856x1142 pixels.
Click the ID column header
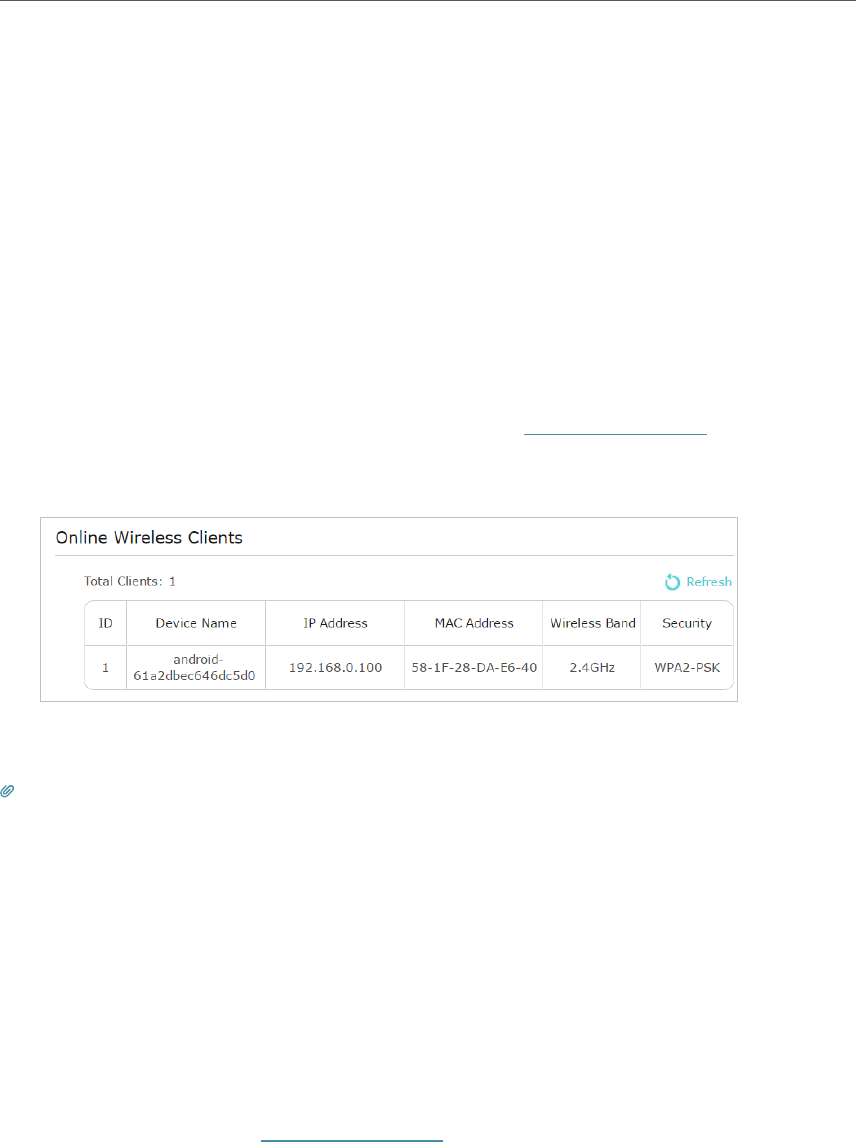[x=106, y=623]
